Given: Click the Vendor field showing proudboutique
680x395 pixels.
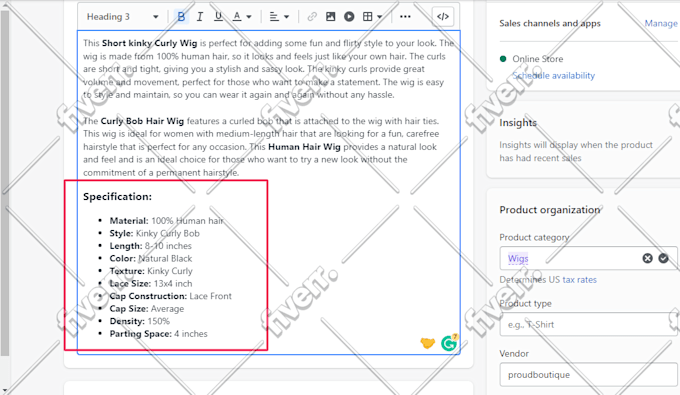Looking at the screenshot, I should point(588,375).
